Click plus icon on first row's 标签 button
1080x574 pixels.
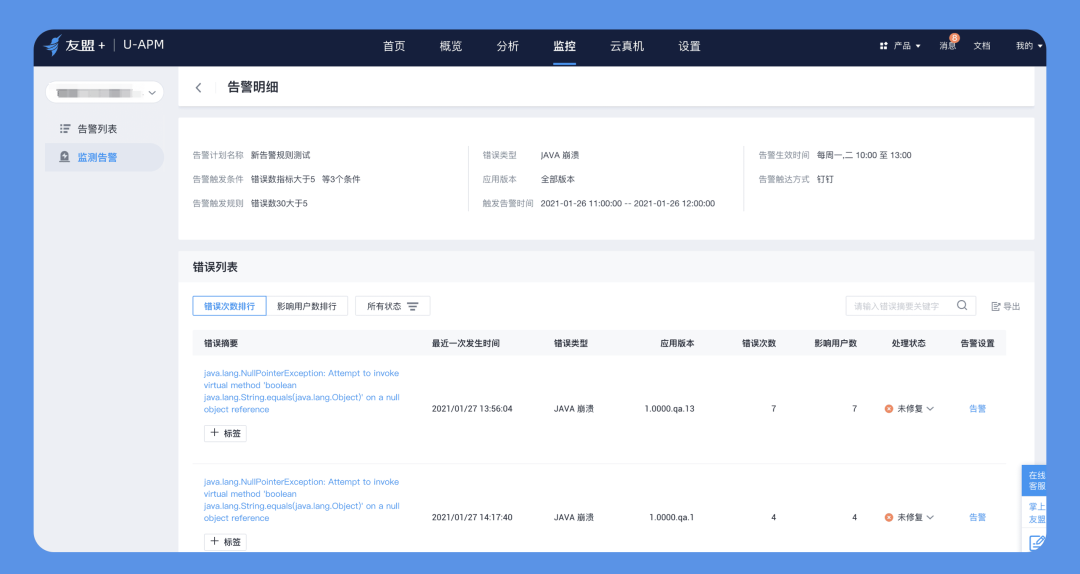(214, 433)
